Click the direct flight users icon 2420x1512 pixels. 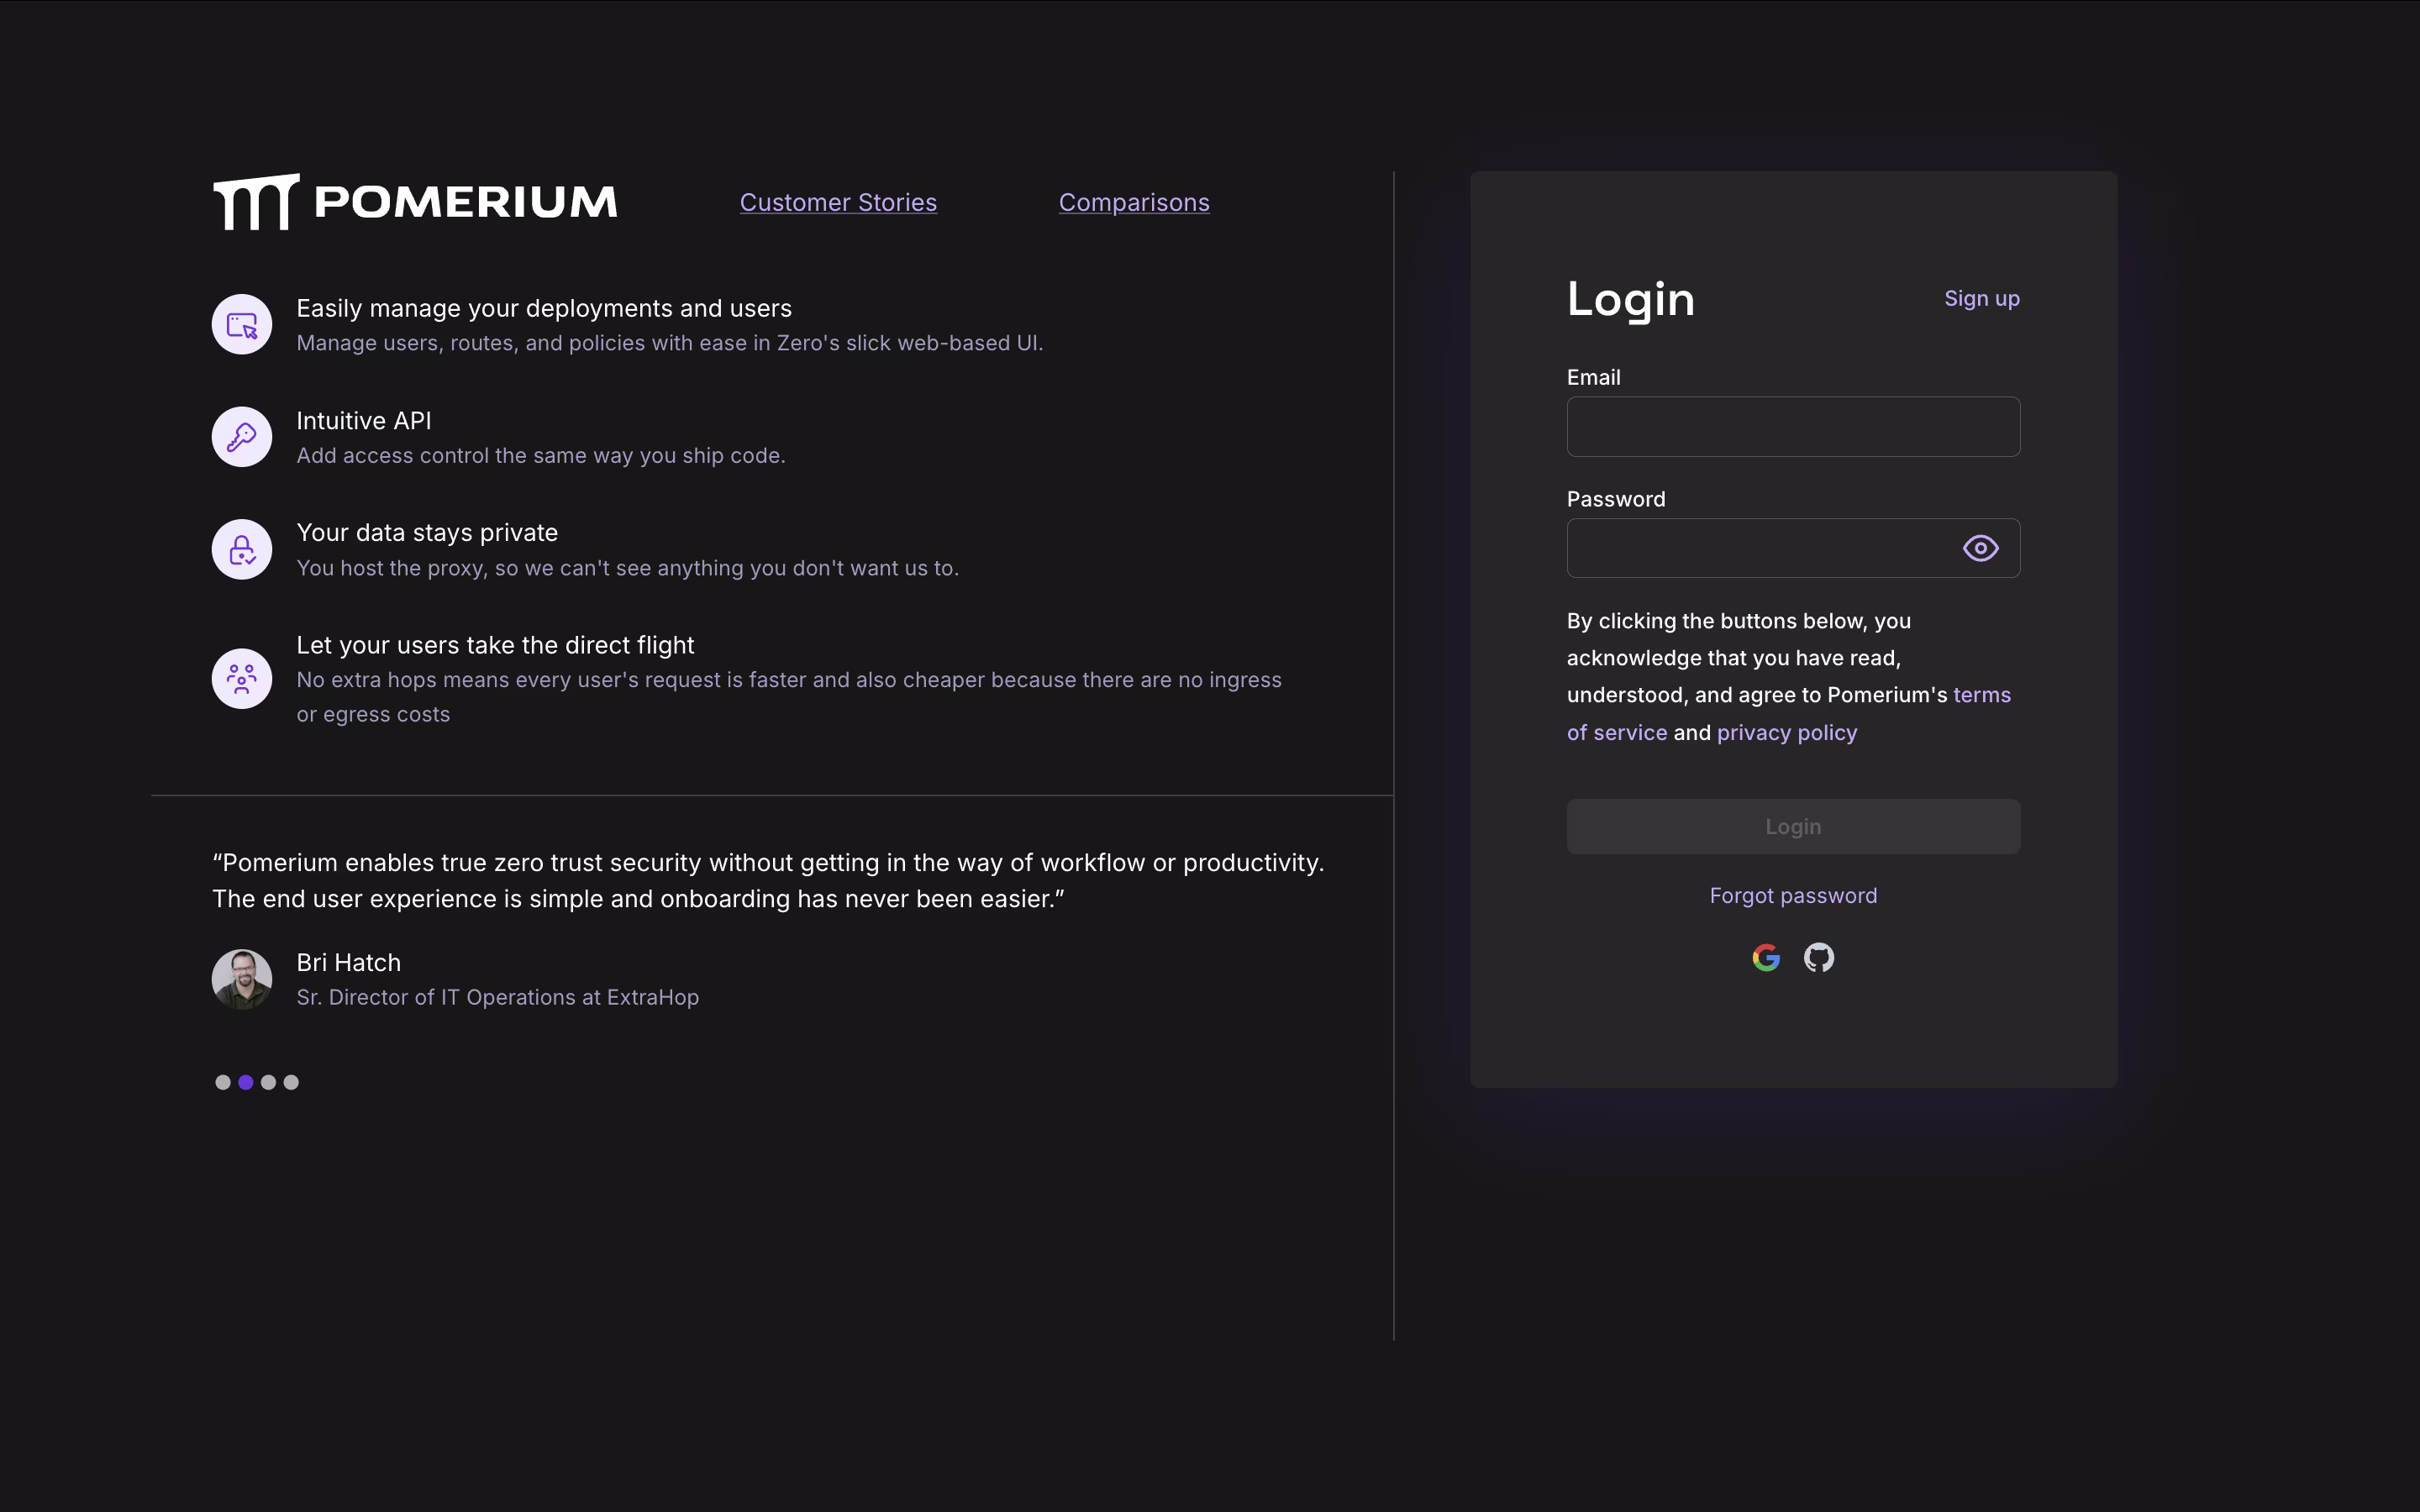(x=242, y=679)
